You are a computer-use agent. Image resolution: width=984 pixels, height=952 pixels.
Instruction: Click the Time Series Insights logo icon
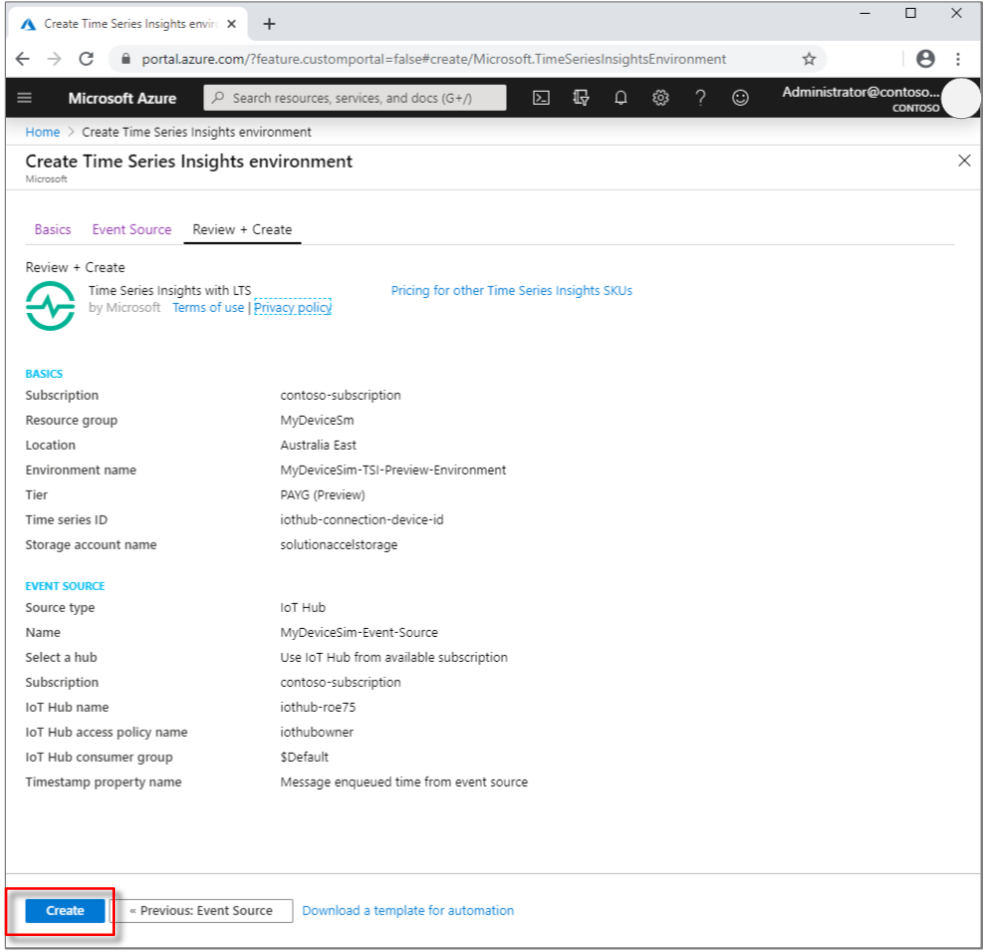pyautogui.click(x=50, y=306)
